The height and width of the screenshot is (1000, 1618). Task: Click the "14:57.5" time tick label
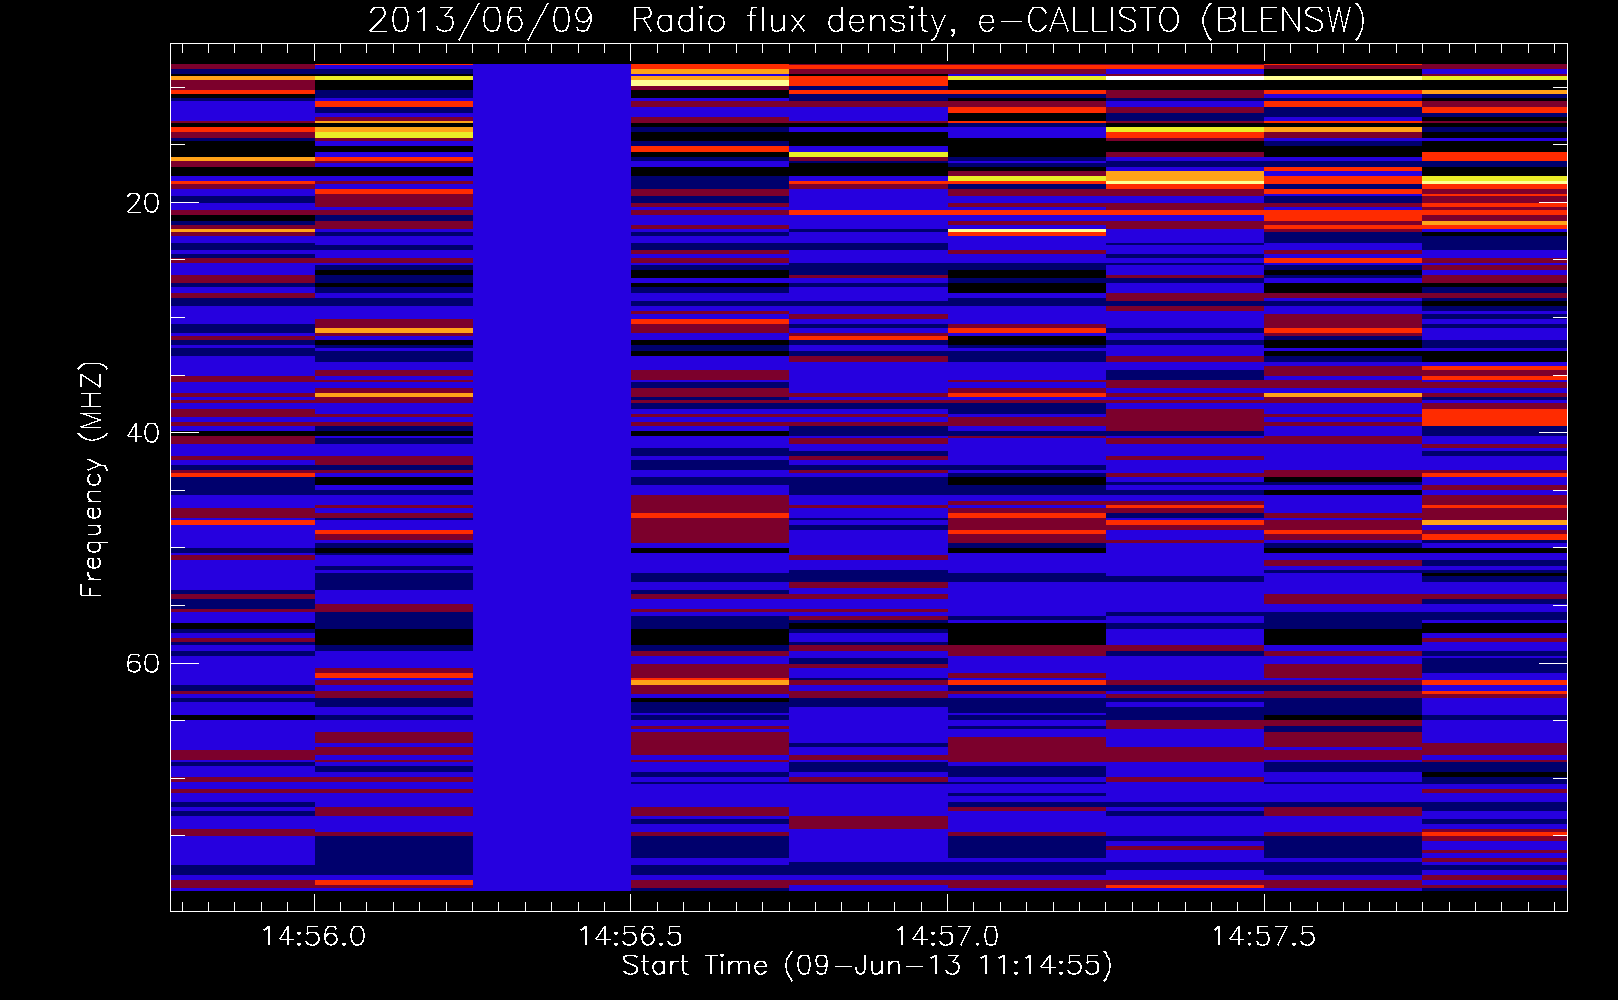click(1264, 936)
